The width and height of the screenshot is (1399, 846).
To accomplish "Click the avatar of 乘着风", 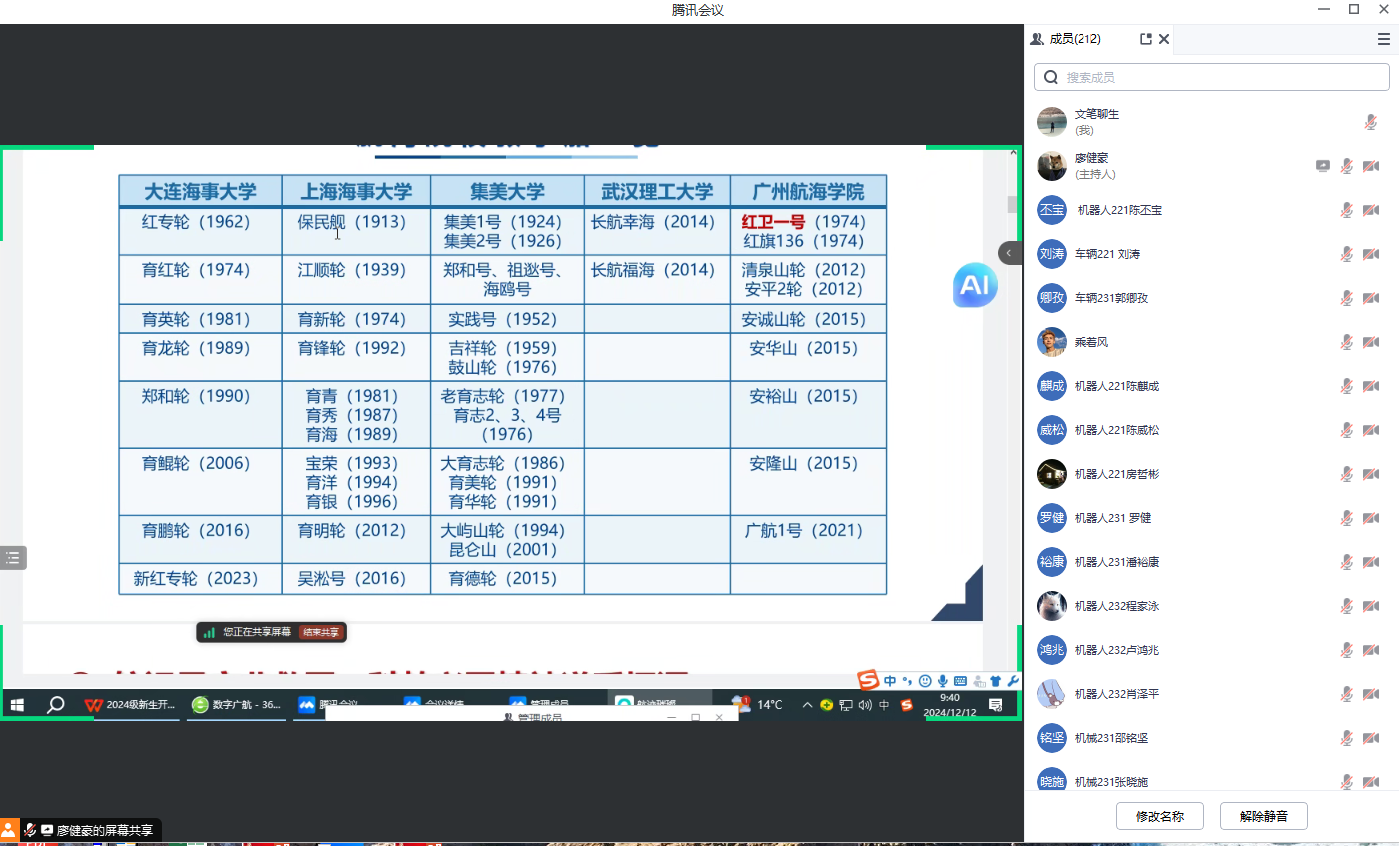I will click(1051, 342).
